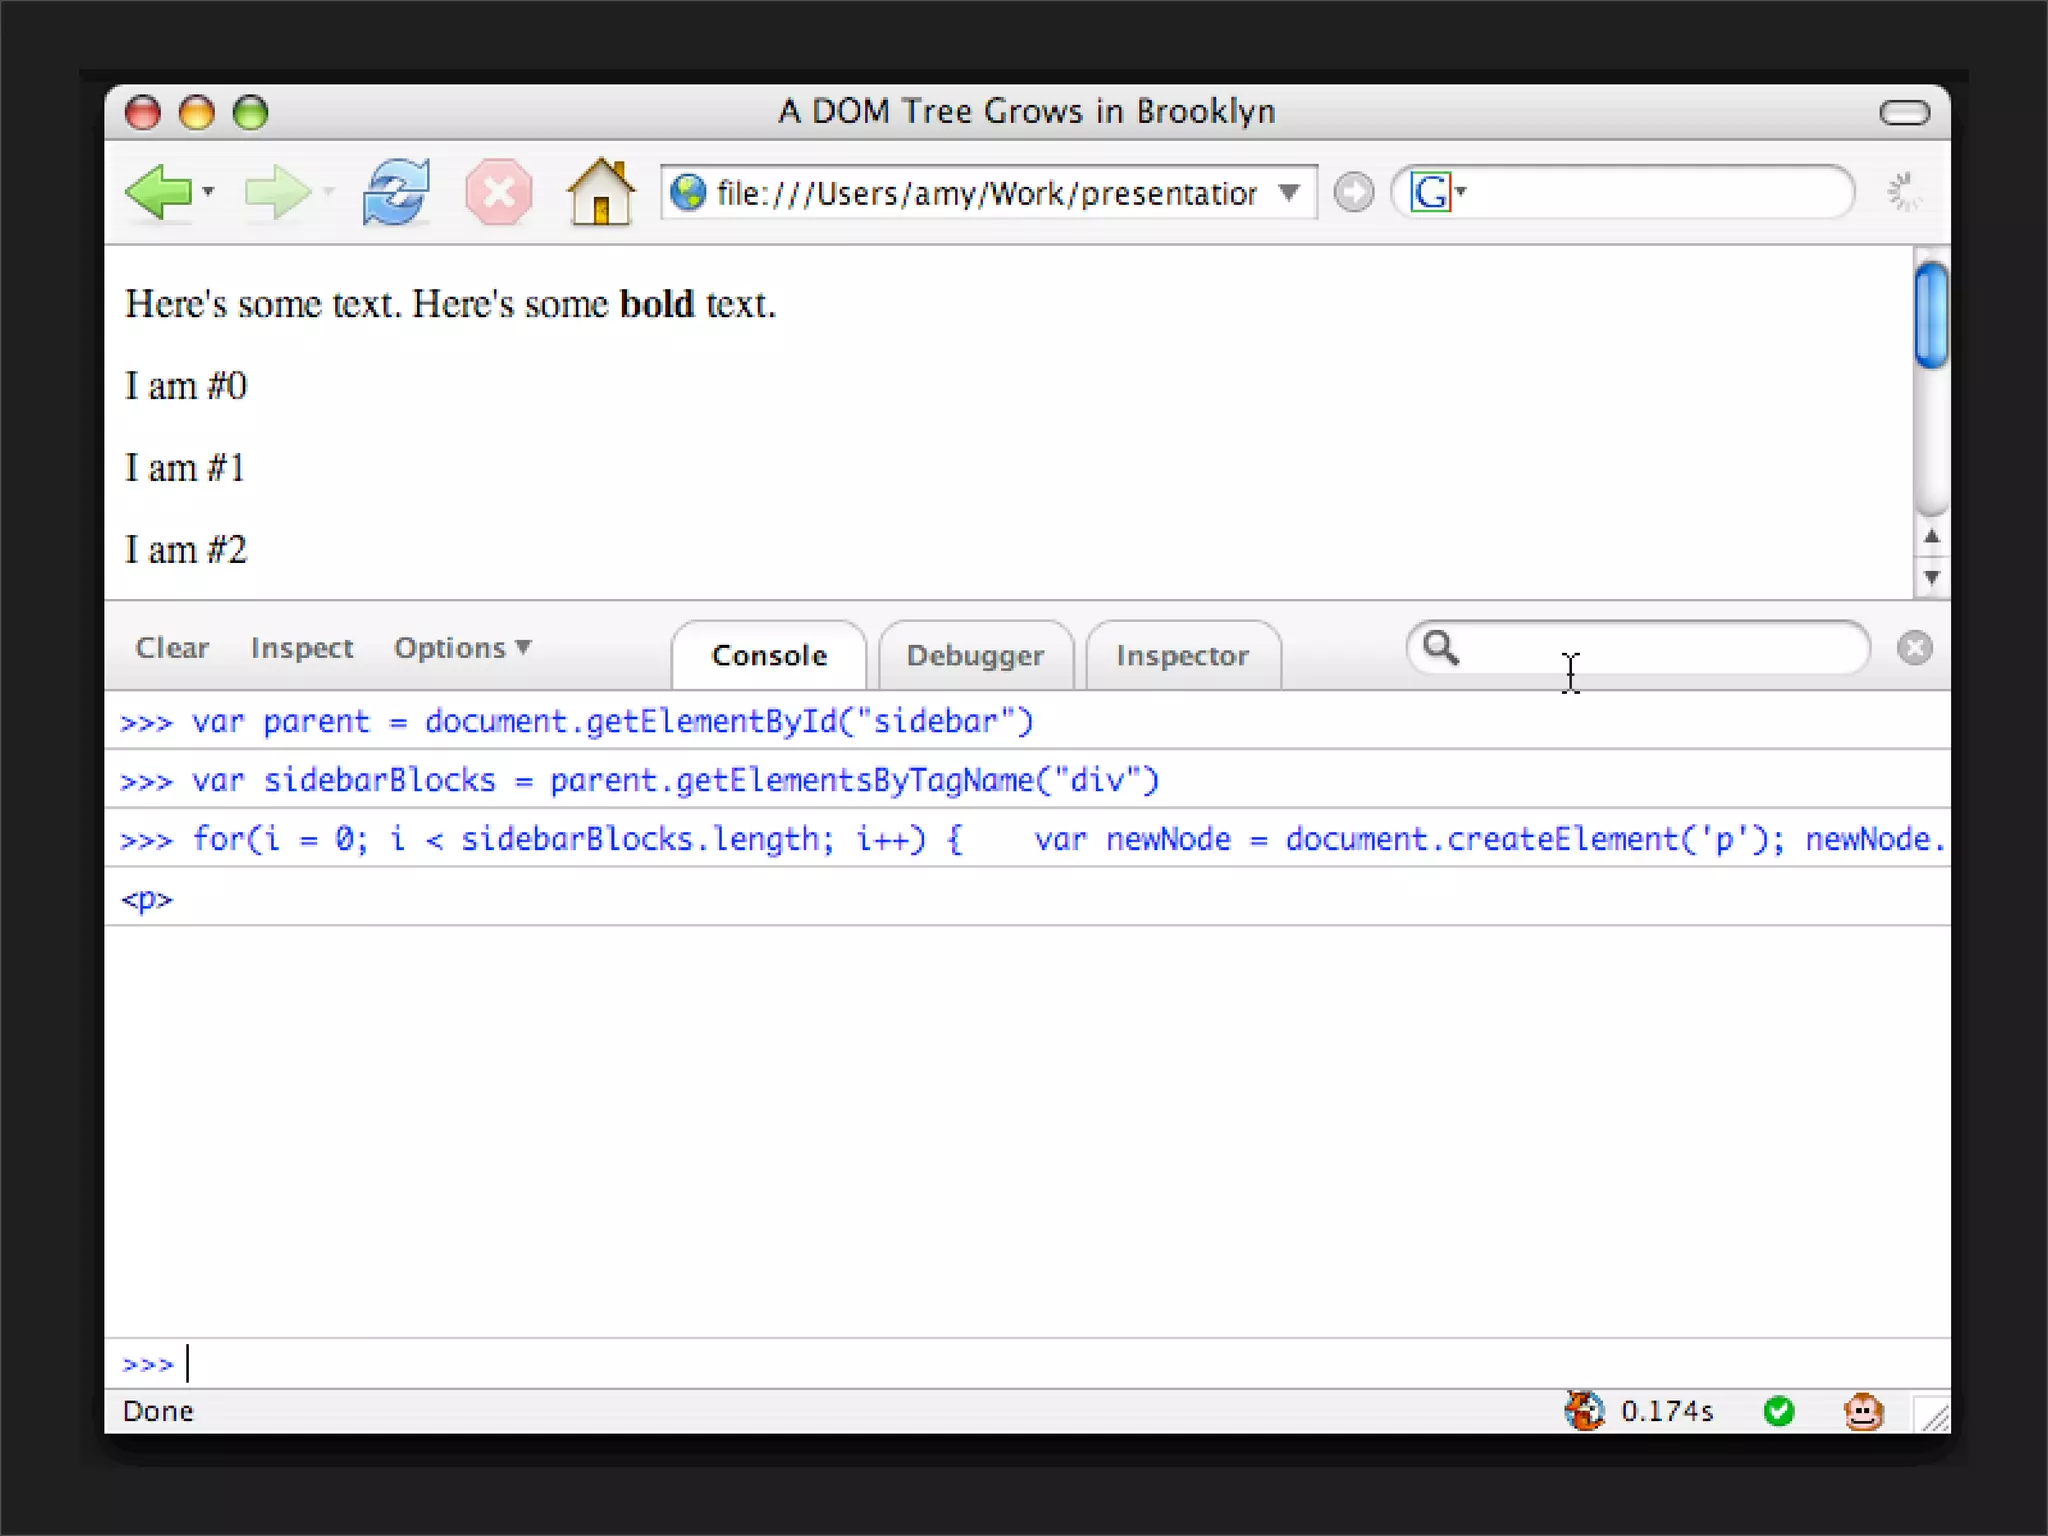Click the green Back arrow button
2048x1536 pixels.
[158, 191]
